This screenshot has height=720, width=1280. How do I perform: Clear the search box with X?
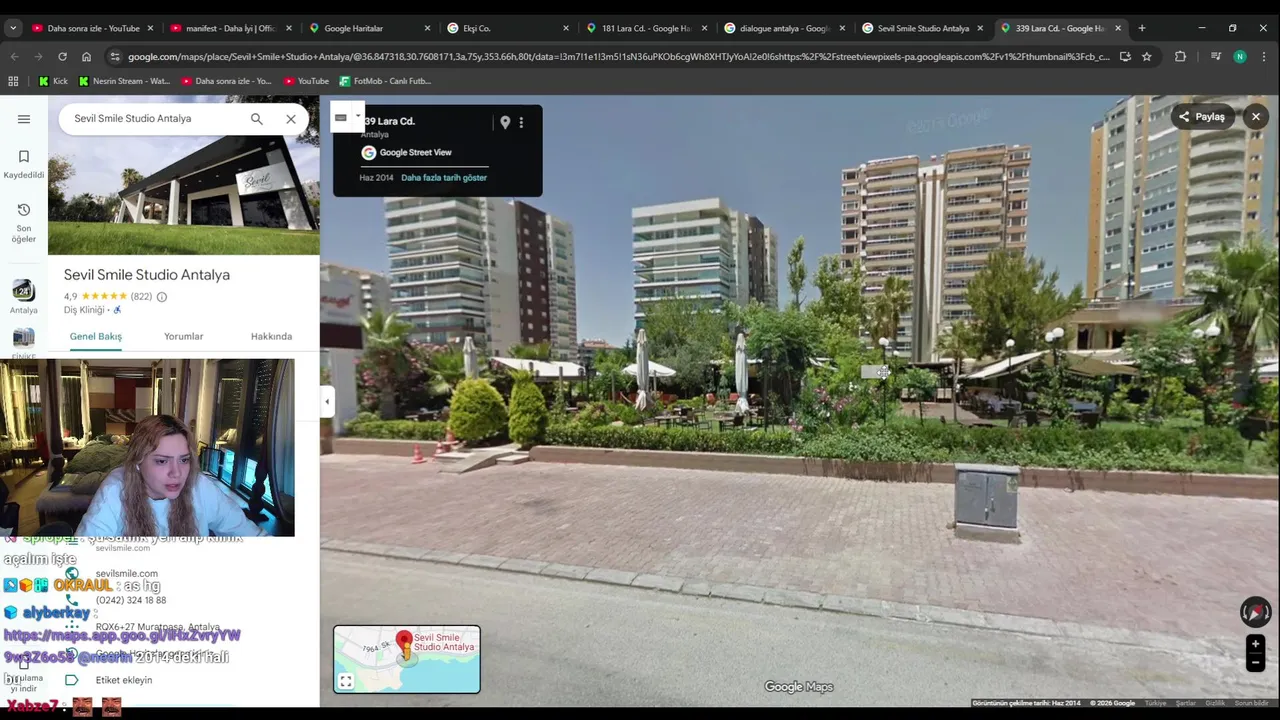pos(291,119)
